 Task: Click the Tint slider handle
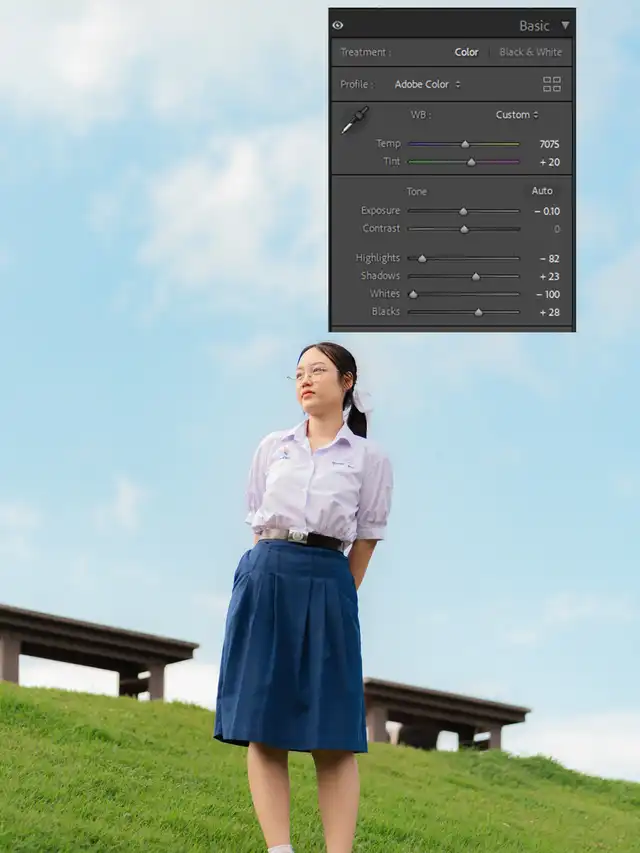tap(471, 162)
